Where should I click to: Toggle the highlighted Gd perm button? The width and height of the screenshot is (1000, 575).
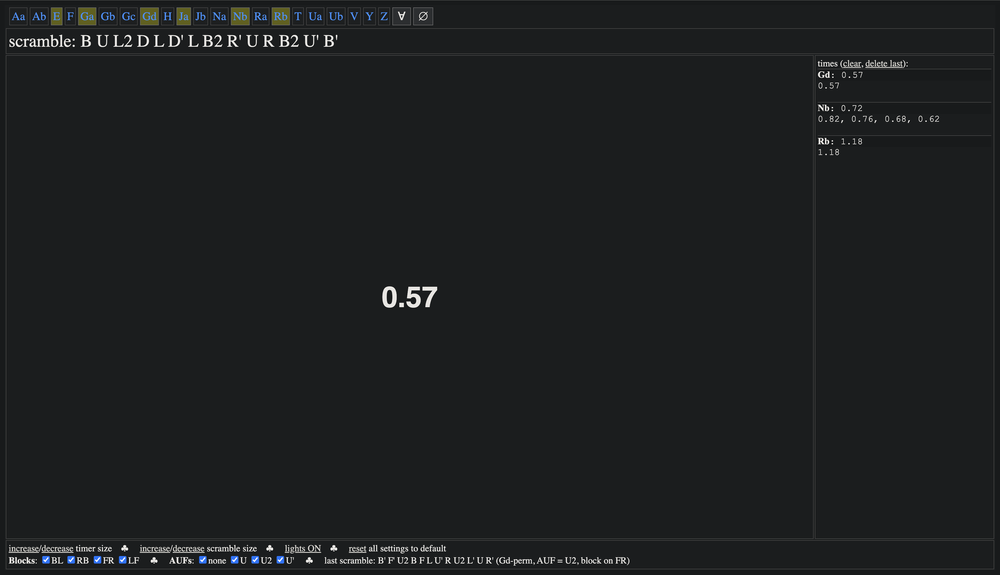click(149, 16)
